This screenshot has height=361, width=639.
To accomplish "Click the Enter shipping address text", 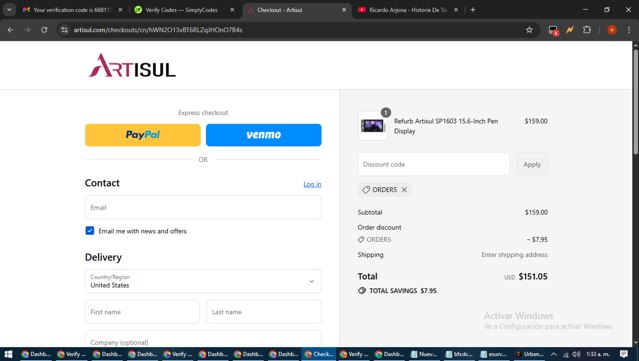I will coord(514,255).
